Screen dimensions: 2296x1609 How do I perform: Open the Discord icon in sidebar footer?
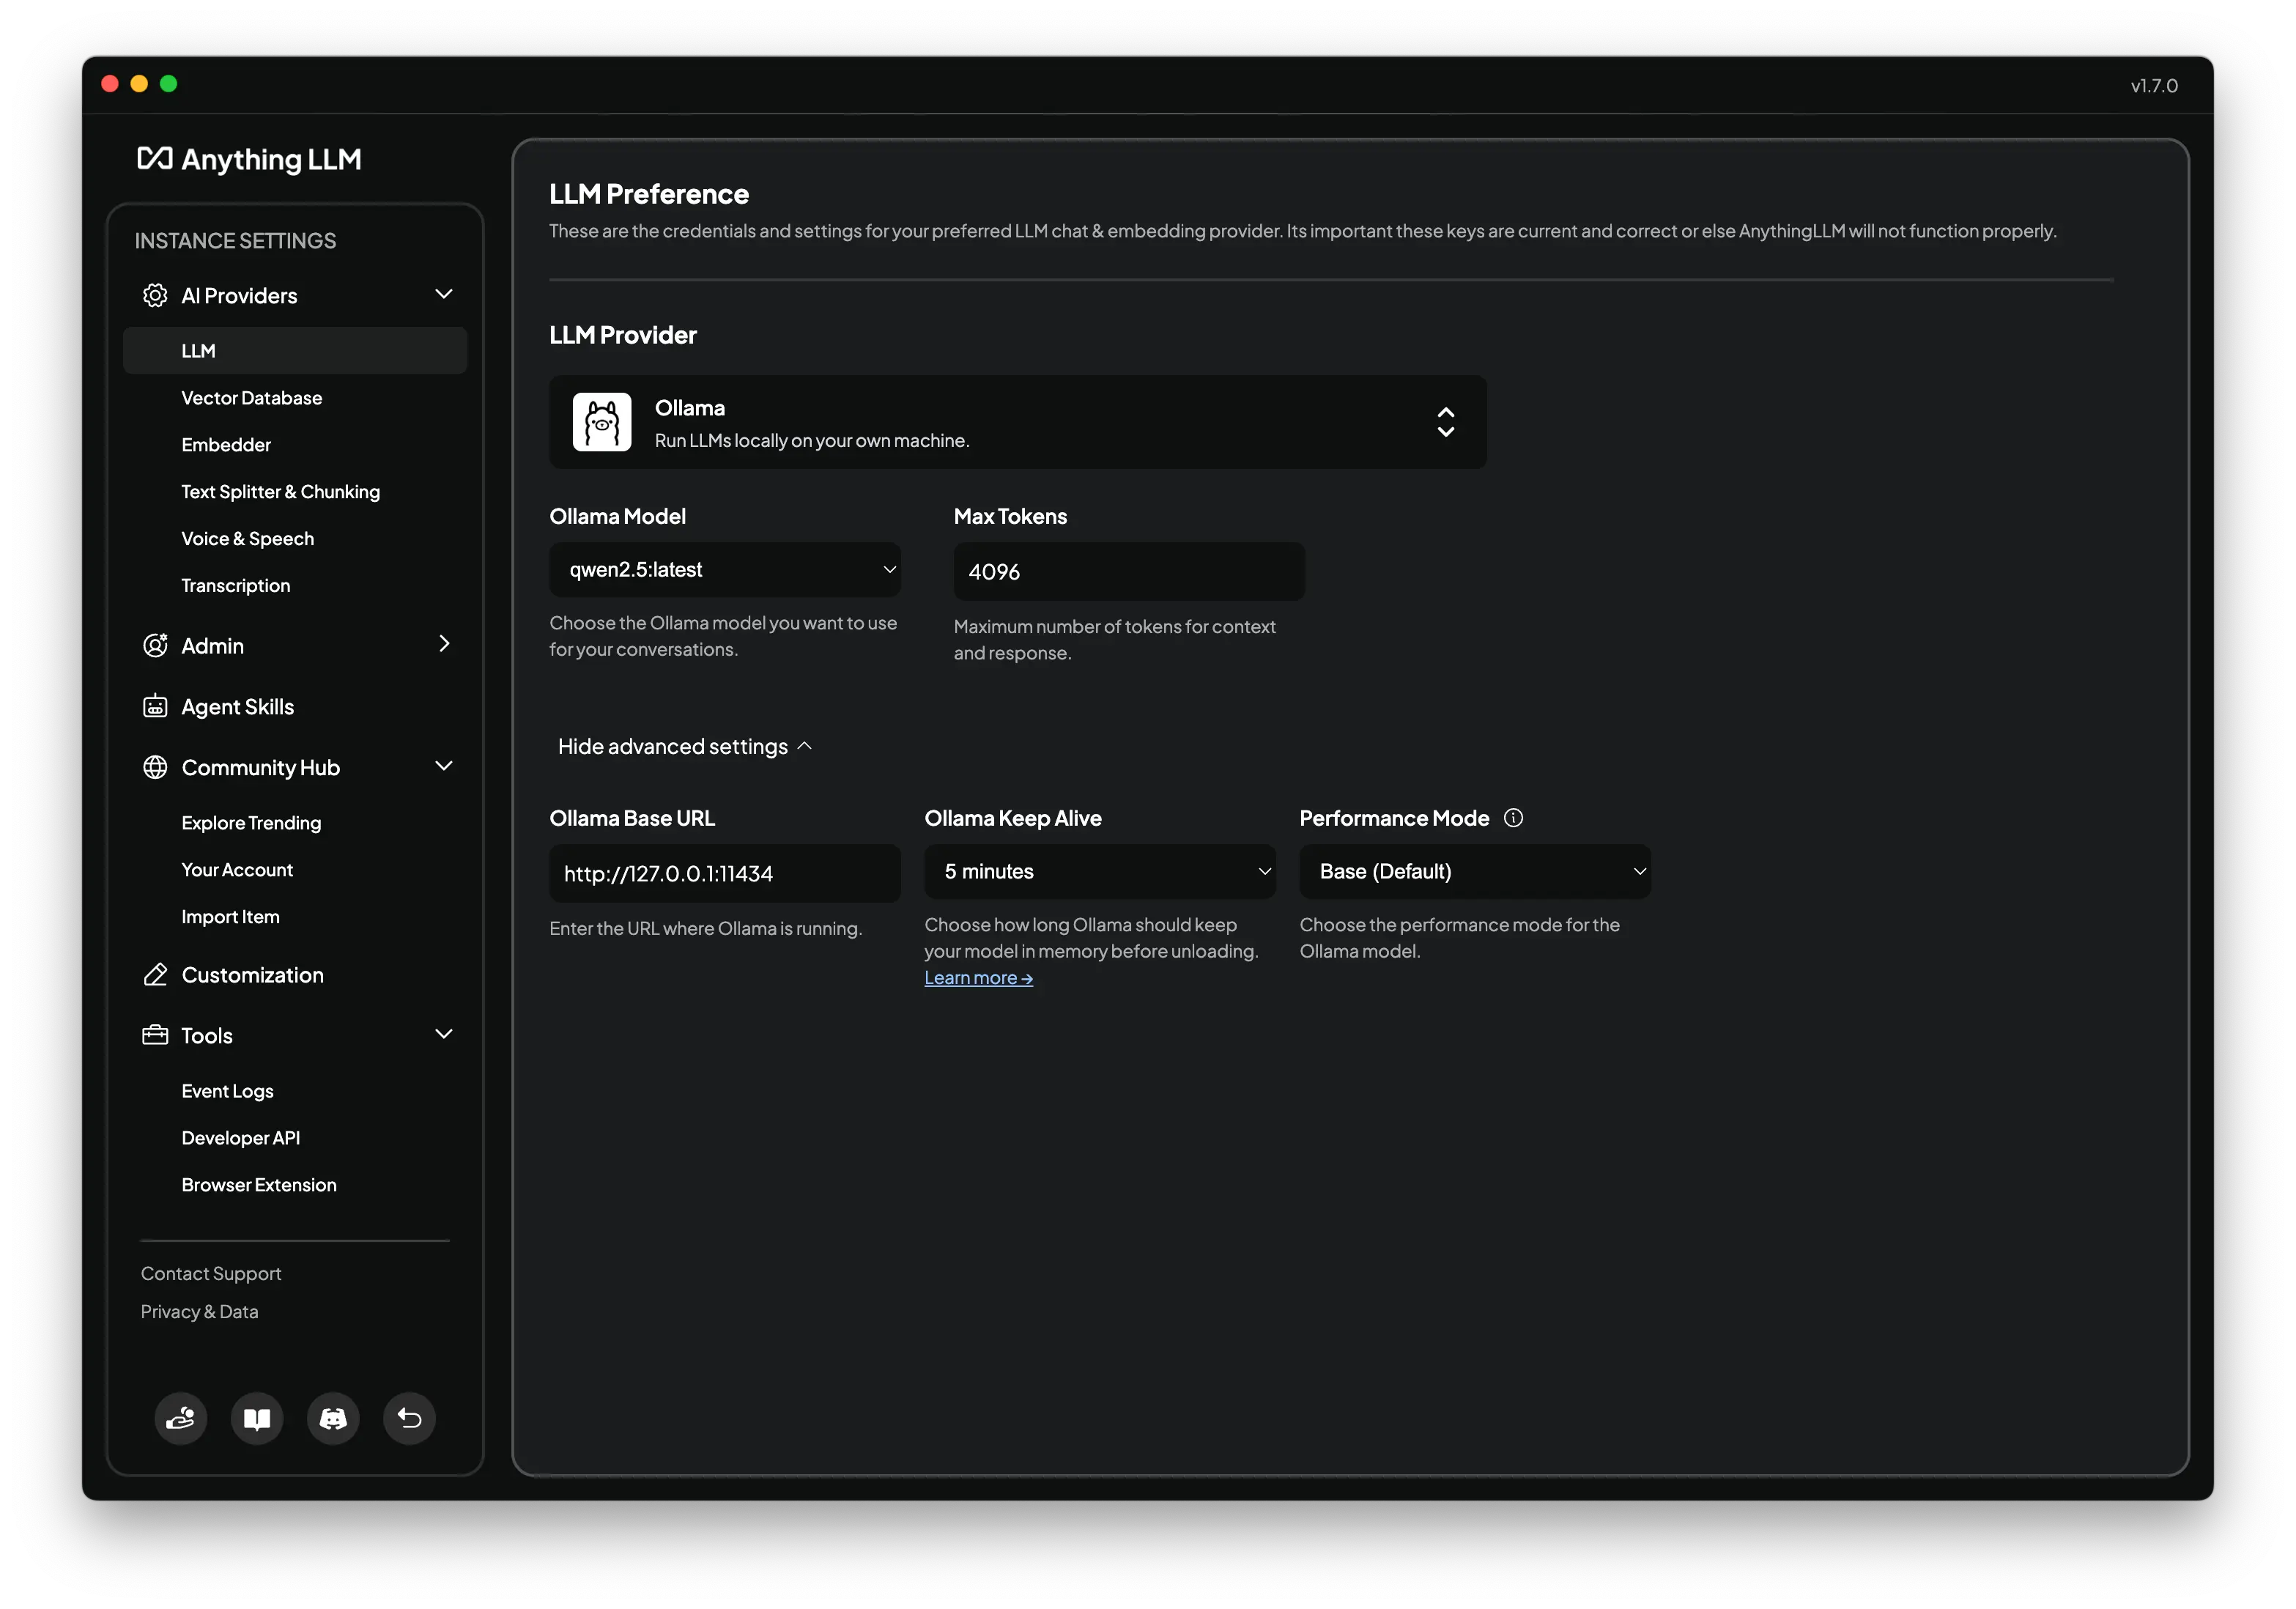[333, 1418]
